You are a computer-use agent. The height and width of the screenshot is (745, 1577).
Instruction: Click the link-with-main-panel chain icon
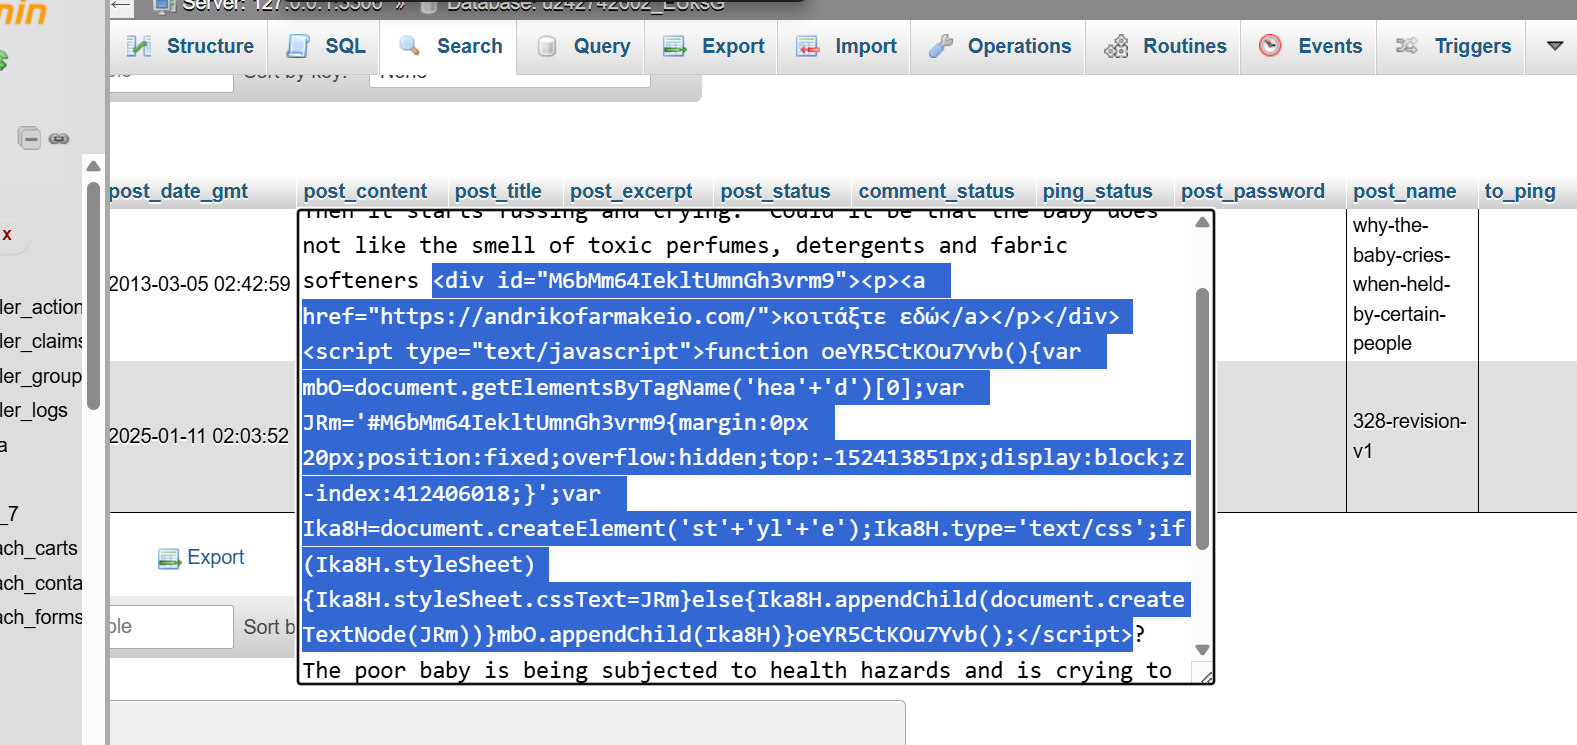coord(60,138)
